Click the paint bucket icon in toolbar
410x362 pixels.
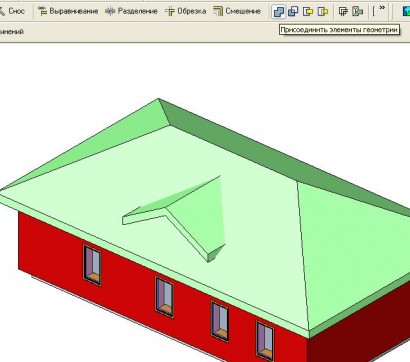[357, 12]
